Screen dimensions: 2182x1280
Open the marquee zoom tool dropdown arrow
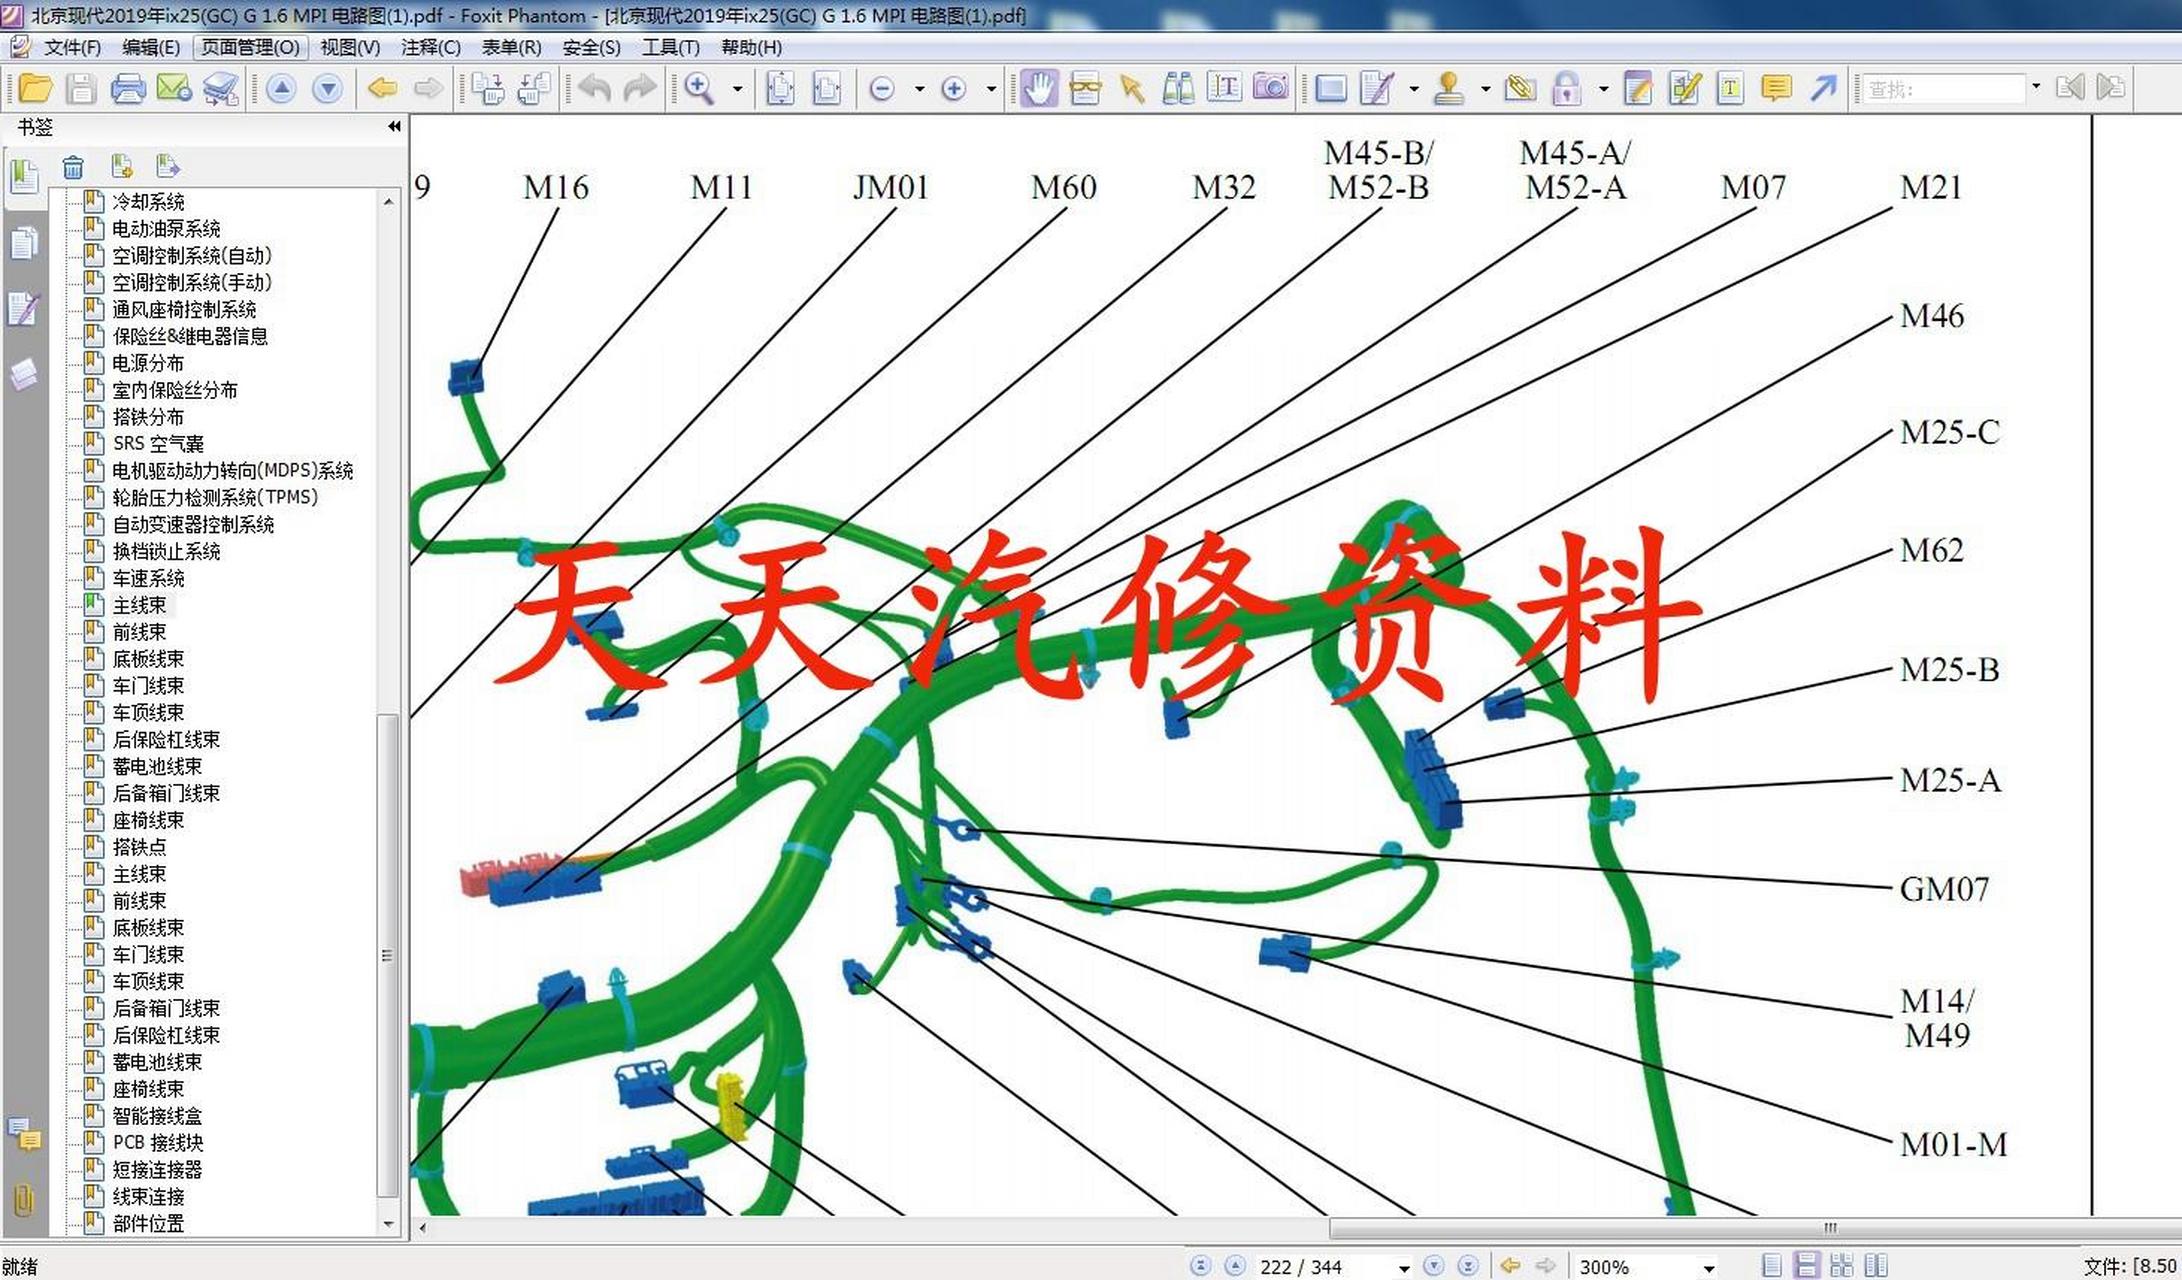[738, 89]
